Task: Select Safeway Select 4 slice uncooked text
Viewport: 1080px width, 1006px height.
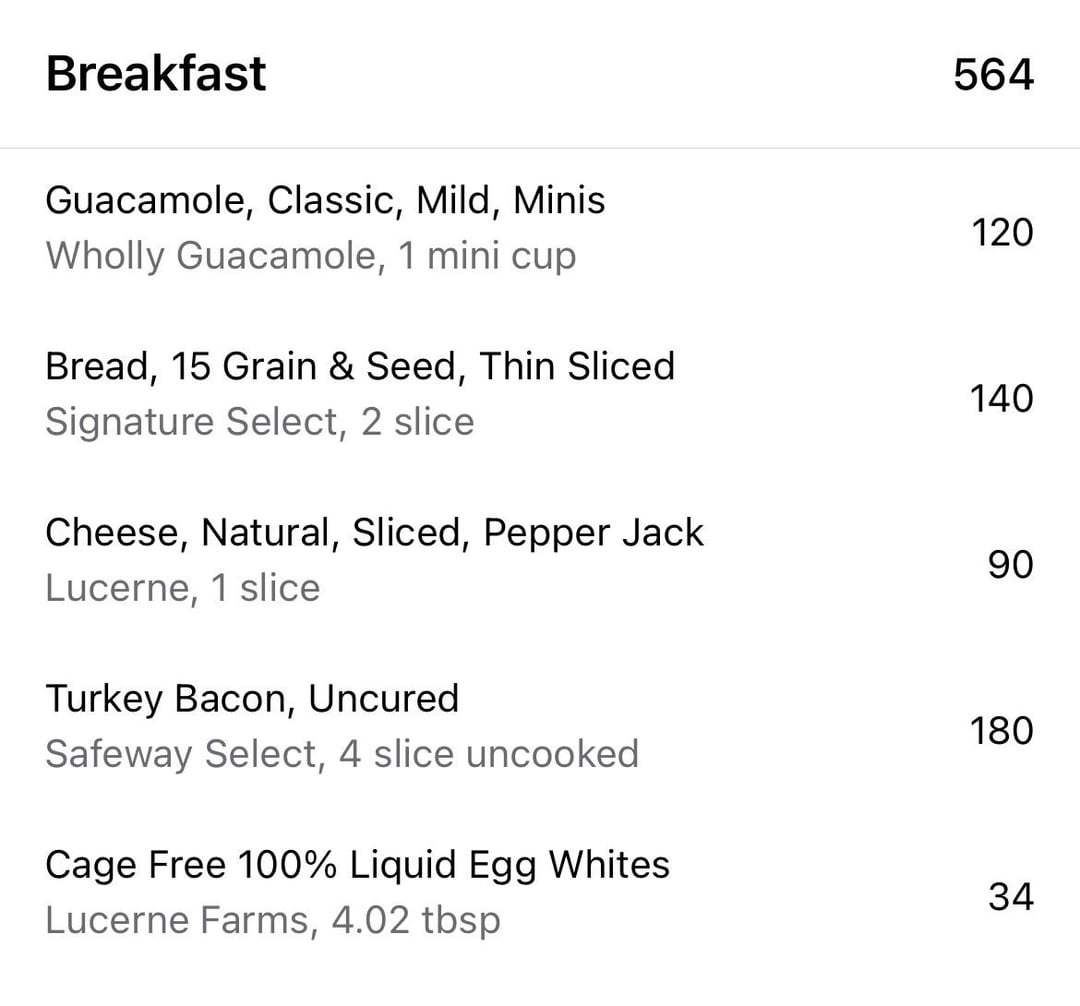Action: point(342,754)
